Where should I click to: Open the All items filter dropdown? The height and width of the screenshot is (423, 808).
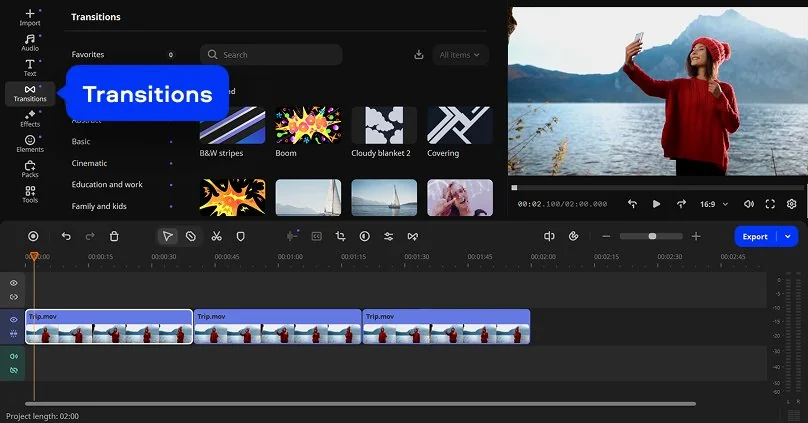click(x=460, y=55)
